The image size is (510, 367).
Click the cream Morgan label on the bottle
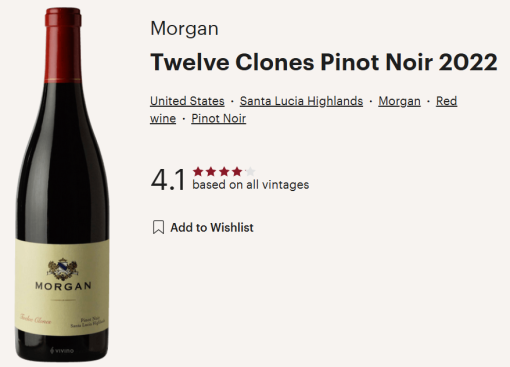point(62,287)
